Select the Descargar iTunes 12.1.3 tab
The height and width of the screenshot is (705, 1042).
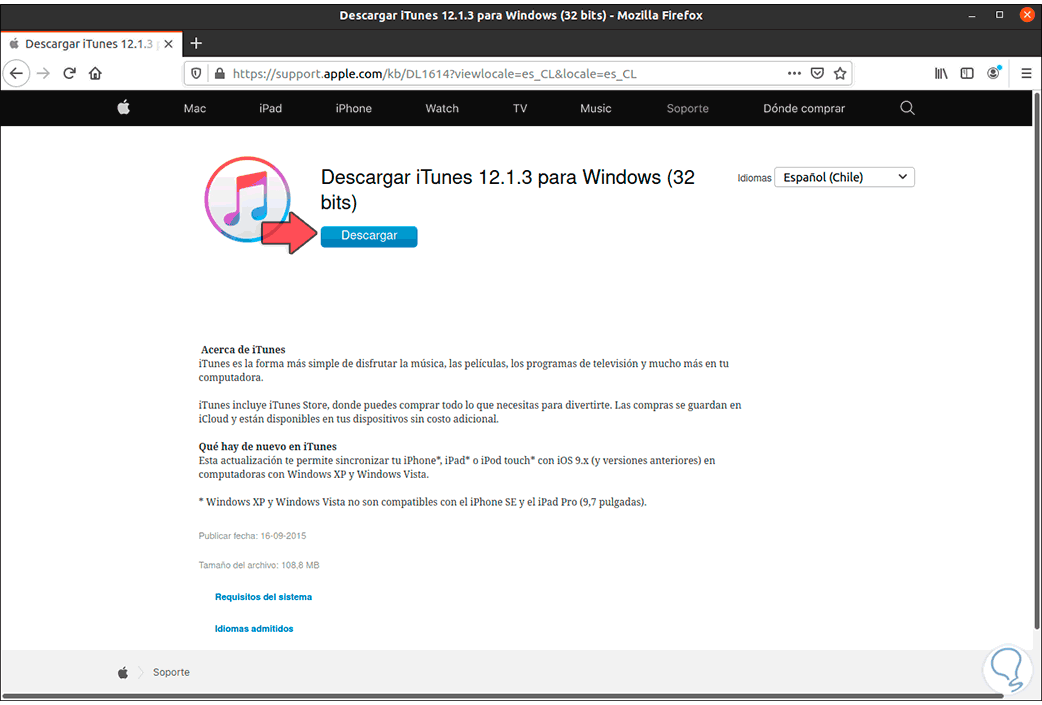(x=90, y=44)
